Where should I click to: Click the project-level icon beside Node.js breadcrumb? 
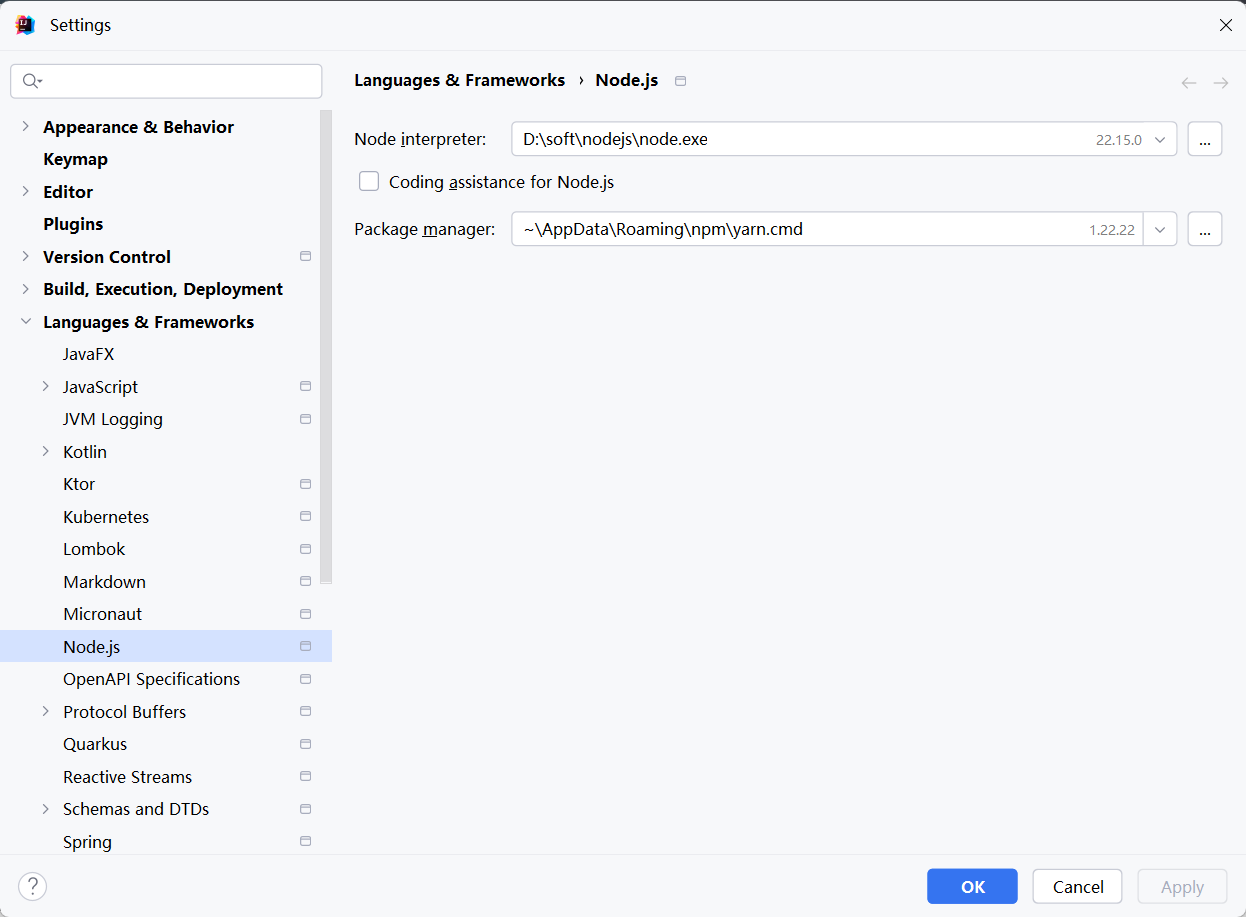click(x=681, y=81)
